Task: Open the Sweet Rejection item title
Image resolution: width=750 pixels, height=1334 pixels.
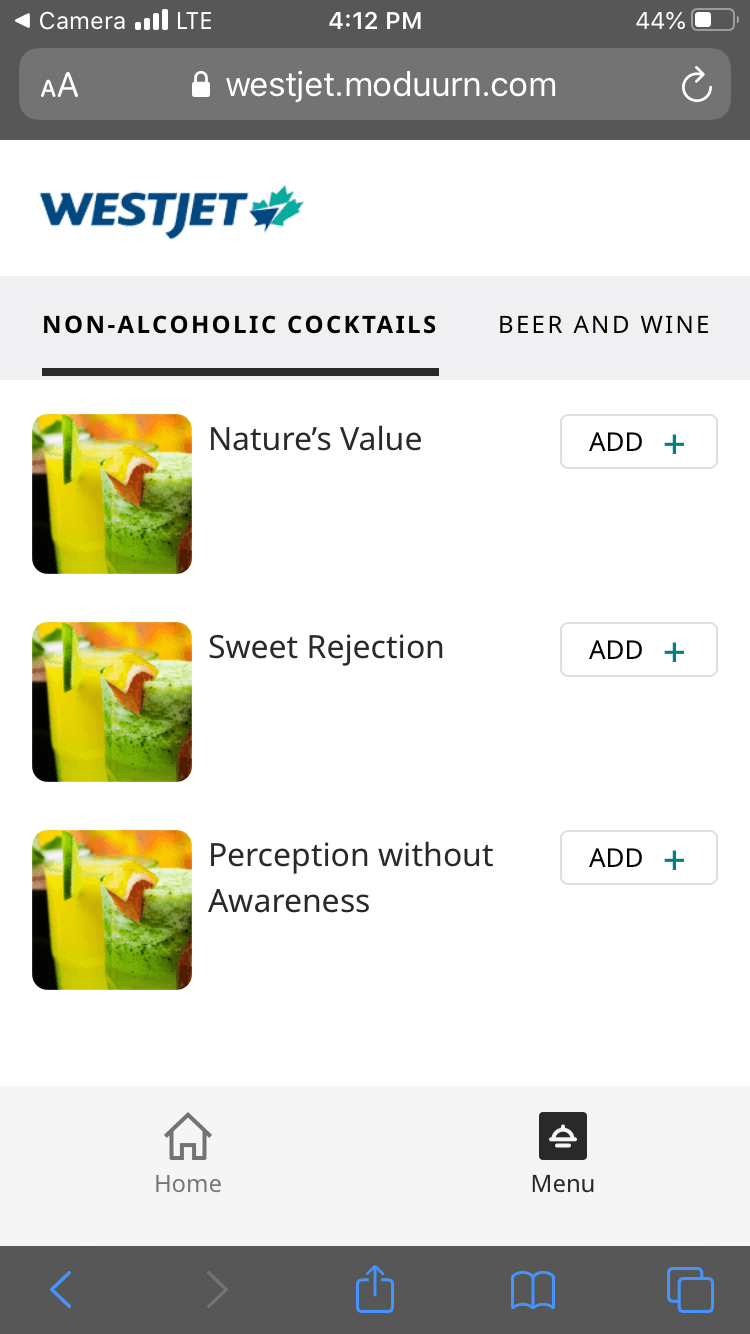Action: (x=326, y=648)
